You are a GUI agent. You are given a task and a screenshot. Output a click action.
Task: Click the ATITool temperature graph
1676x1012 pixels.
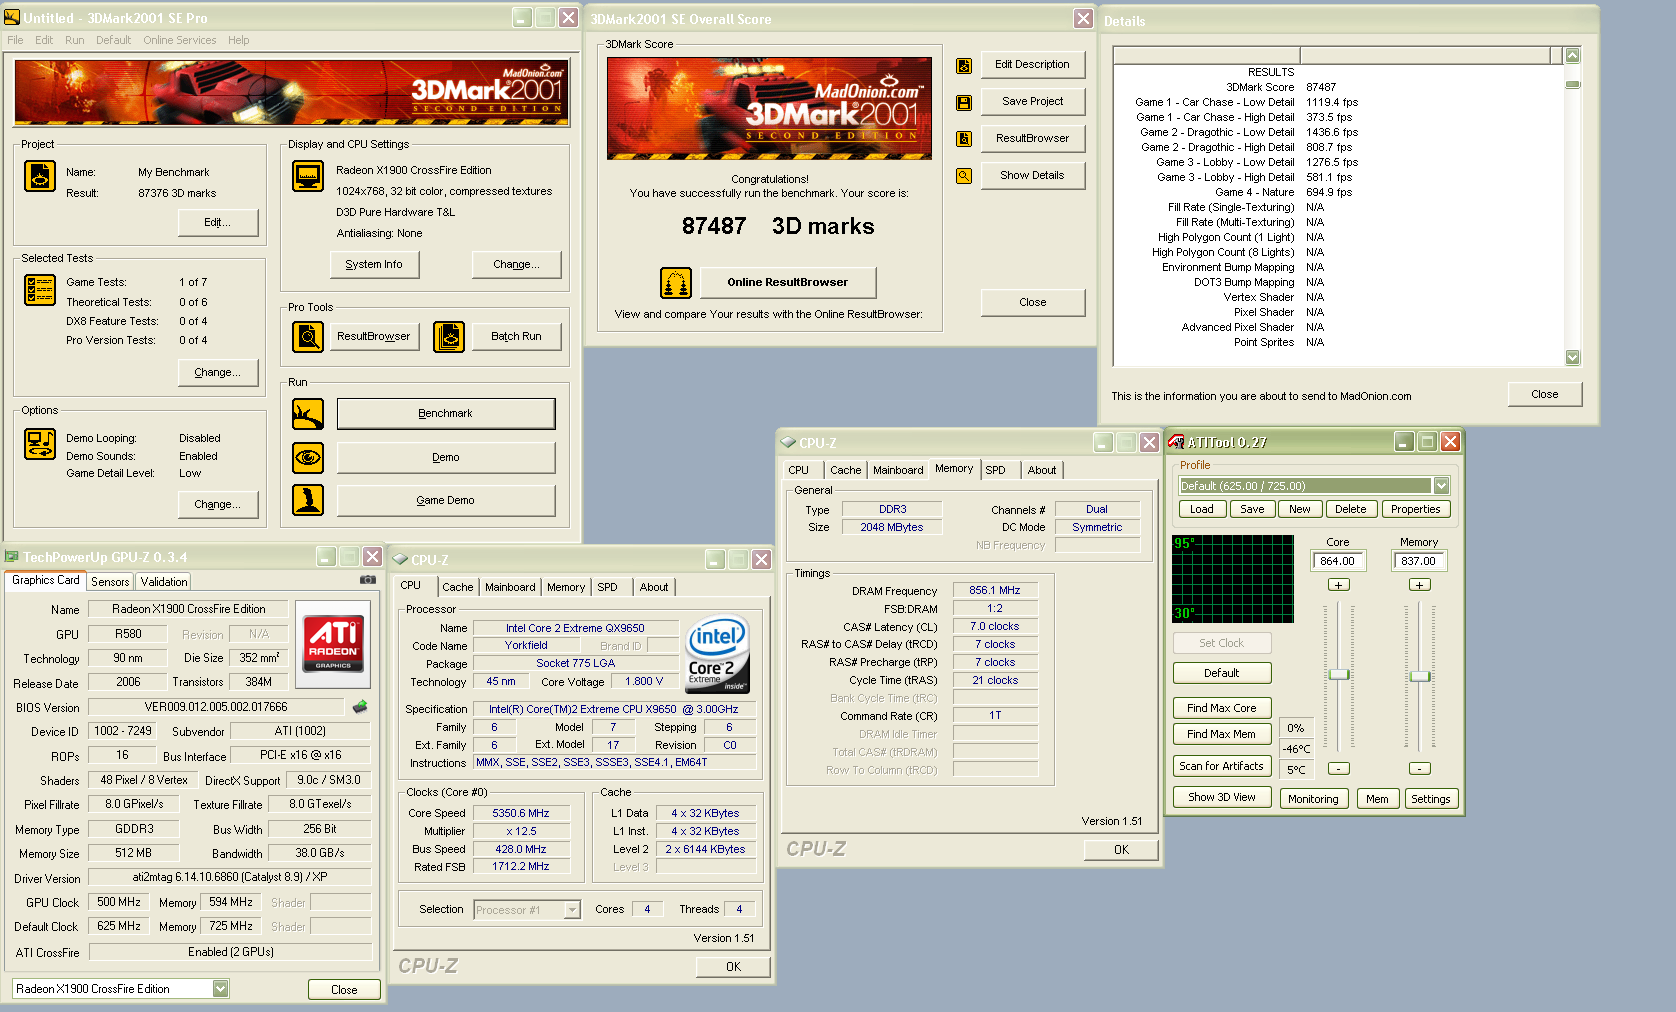tap(1233, 578)
